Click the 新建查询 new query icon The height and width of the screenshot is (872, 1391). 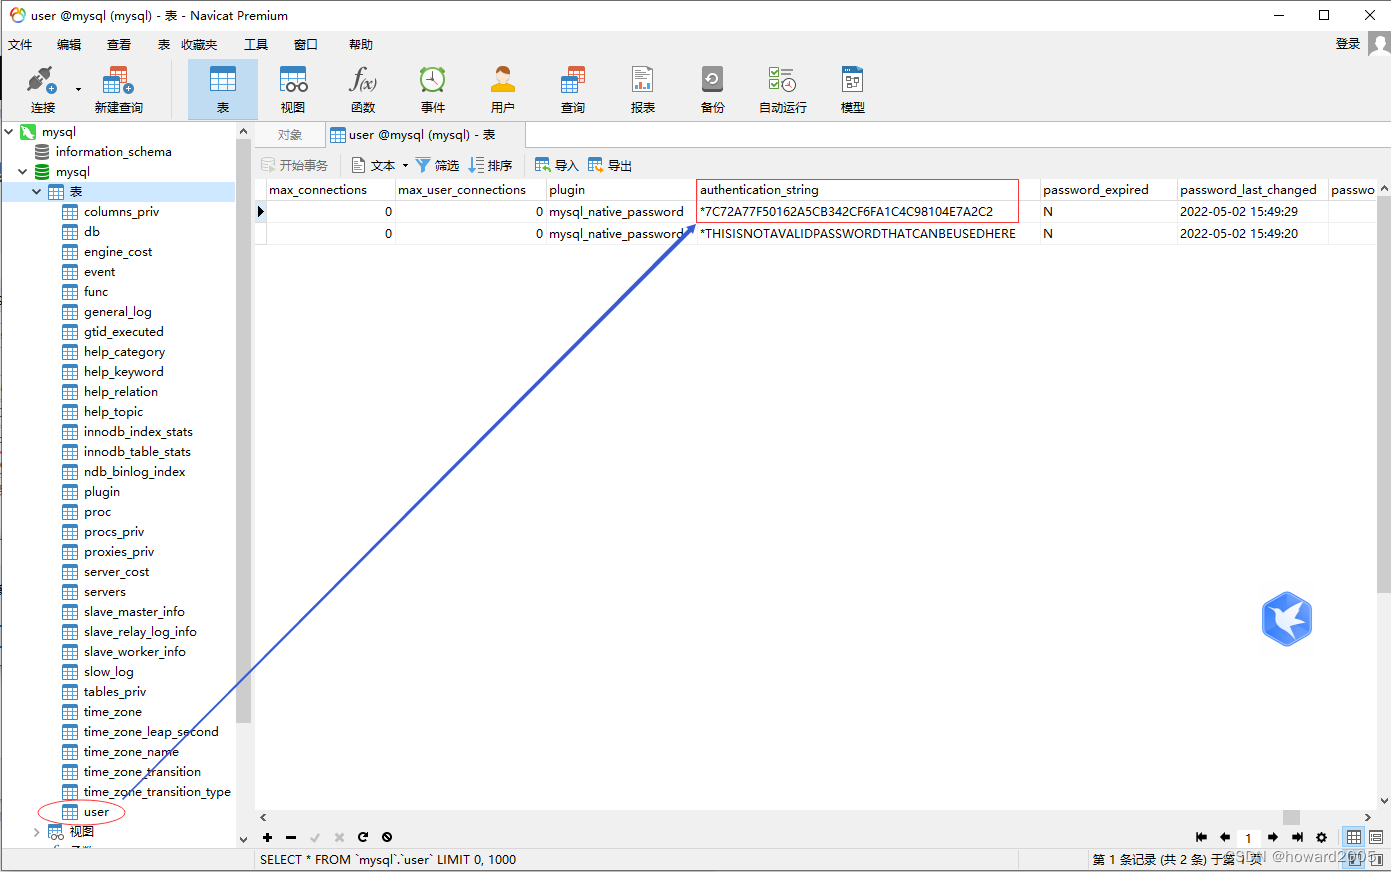pos(118,90)
